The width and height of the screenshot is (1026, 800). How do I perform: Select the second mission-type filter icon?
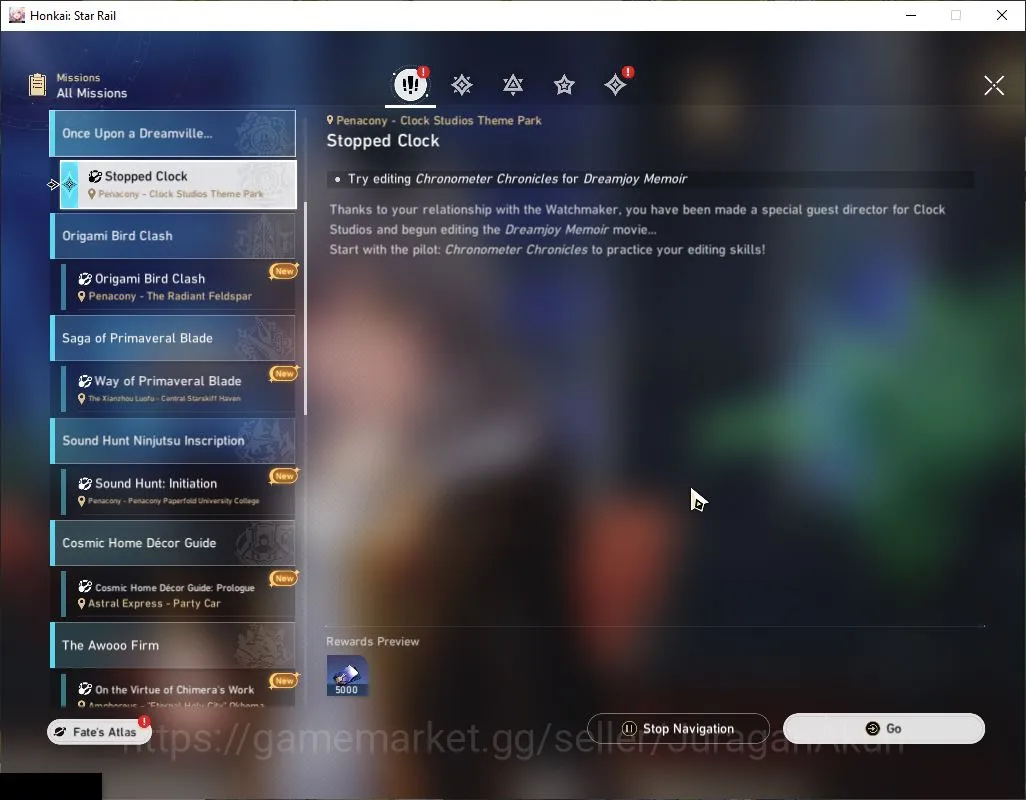click(x=462, y=84)
